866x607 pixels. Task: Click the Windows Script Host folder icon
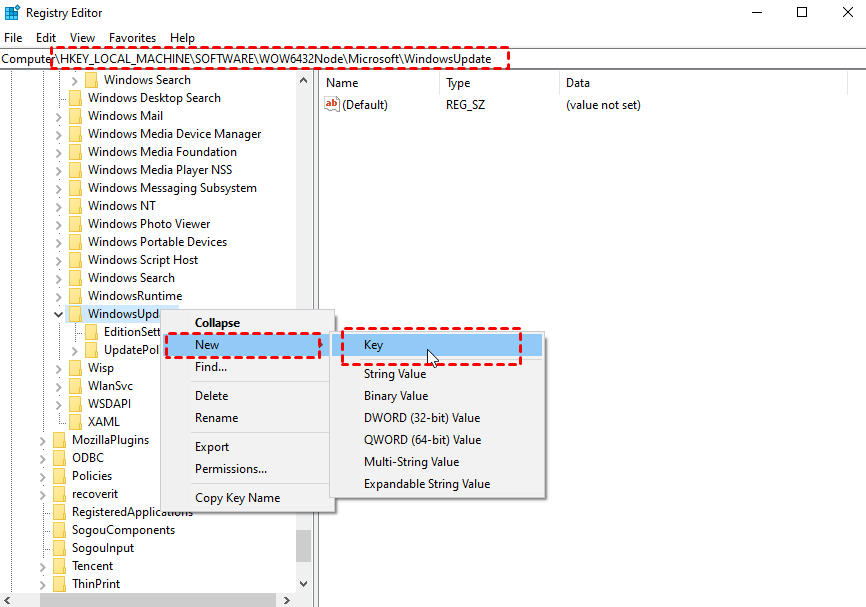75,260
